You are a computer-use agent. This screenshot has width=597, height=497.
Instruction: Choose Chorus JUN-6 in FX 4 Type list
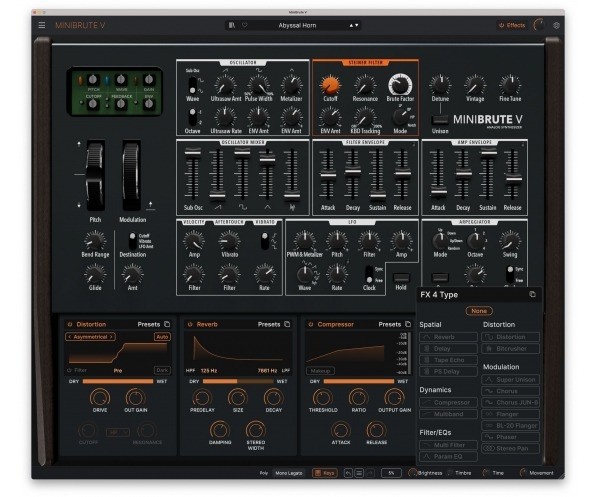click(511, 403)
